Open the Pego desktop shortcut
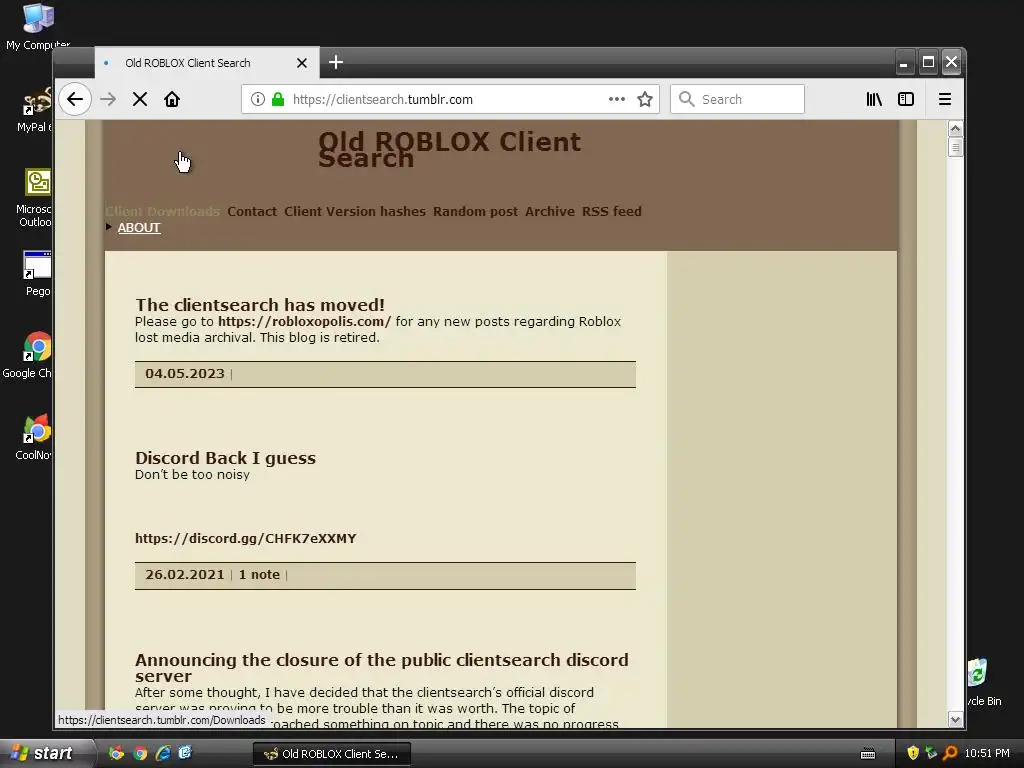This screenshot has width=1024, height=768. (x=37, y=273)
